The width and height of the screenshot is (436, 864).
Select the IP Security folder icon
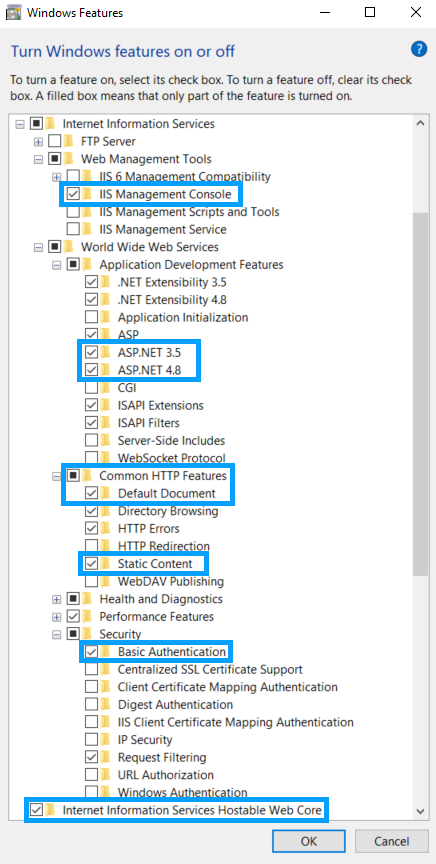105,740
